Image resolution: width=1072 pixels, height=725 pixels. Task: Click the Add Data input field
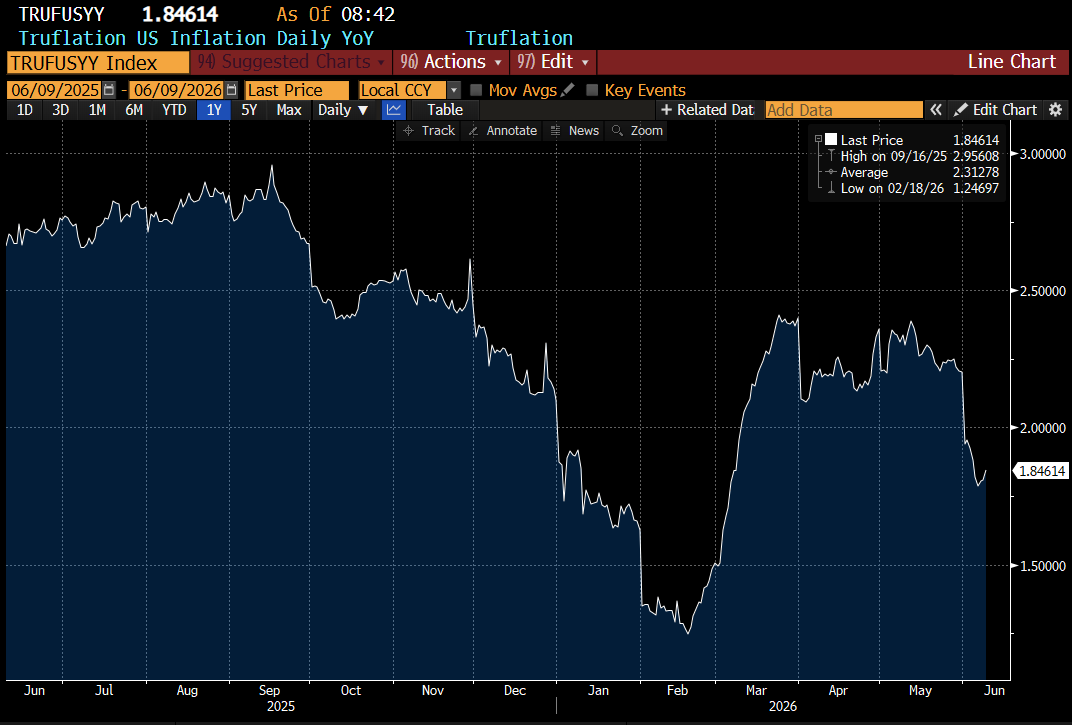[x=844, y=109]
